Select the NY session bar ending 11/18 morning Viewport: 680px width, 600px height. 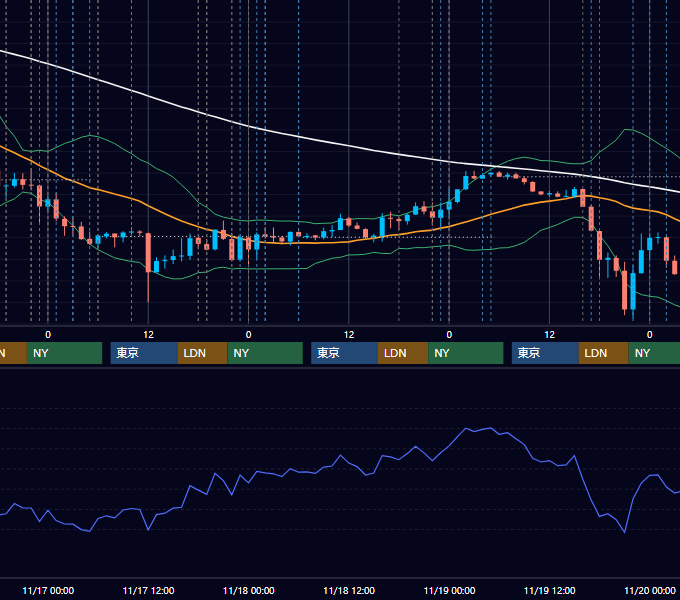265,353
